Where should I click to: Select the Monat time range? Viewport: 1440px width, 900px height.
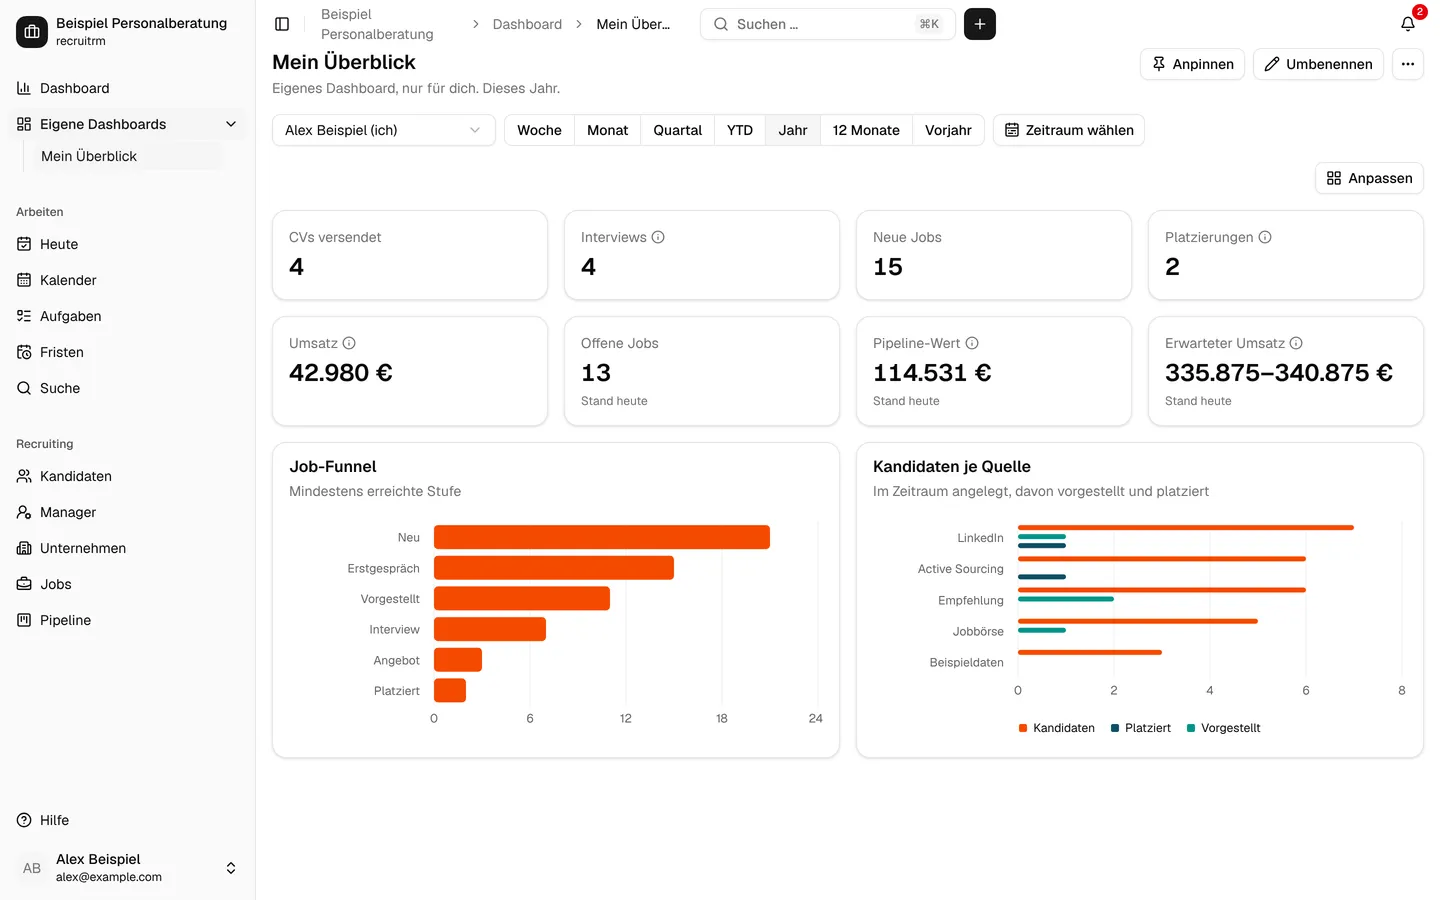(607, 130)
